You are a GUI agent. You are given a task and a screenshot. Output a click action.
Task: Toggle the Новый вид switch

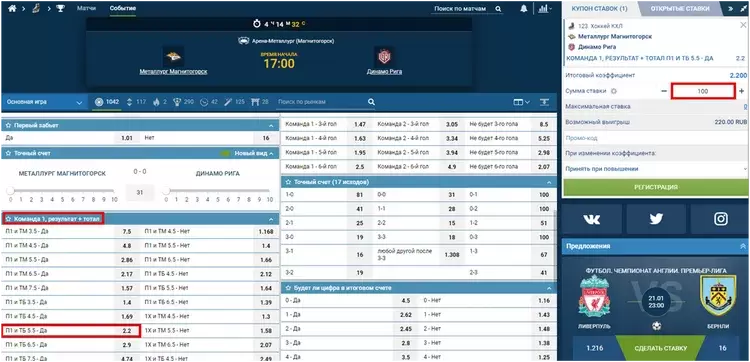click(225, 154)
